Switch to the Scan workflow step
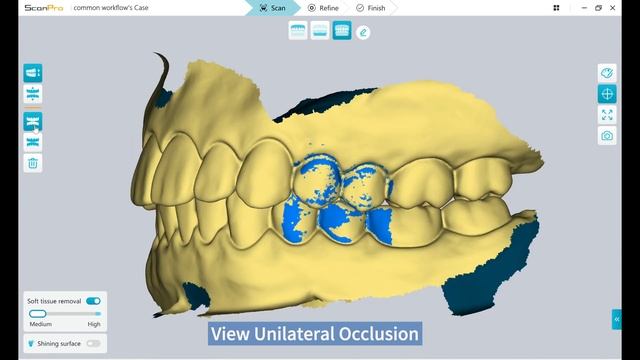640x360 pixels. point(273,8)
